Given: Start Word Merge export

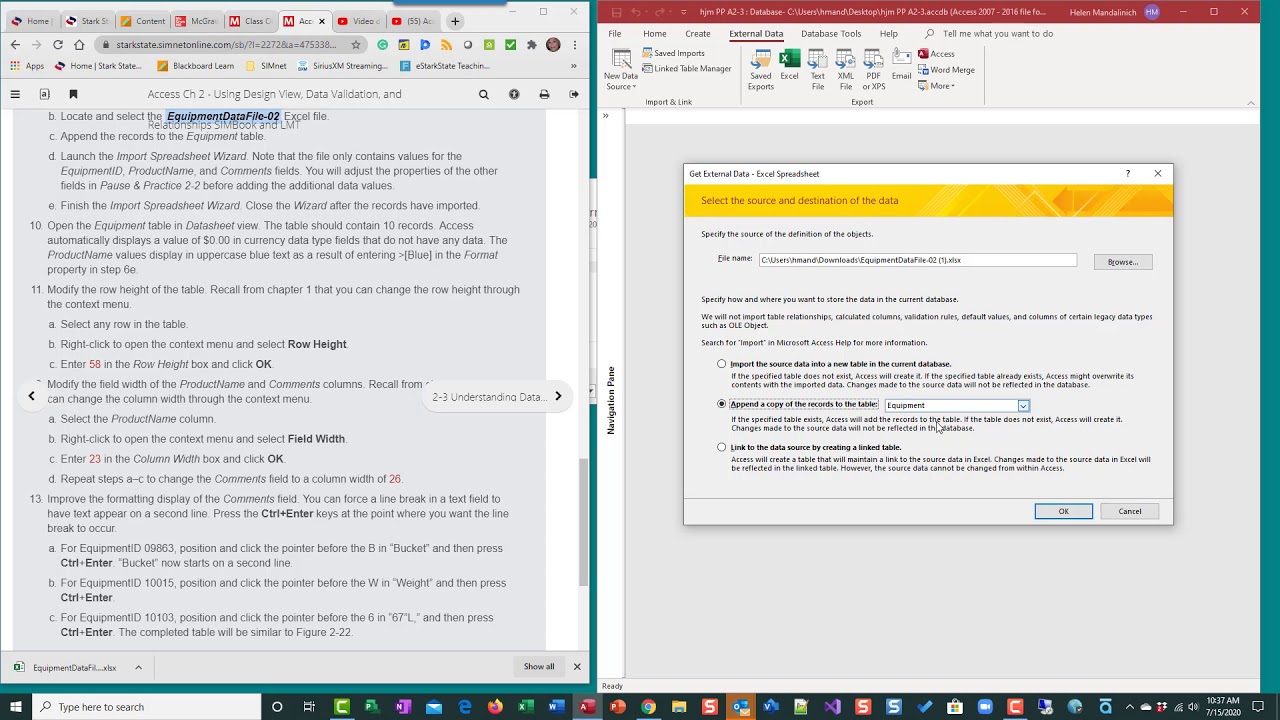Looking at the screenshot, I should pos(946,70).
